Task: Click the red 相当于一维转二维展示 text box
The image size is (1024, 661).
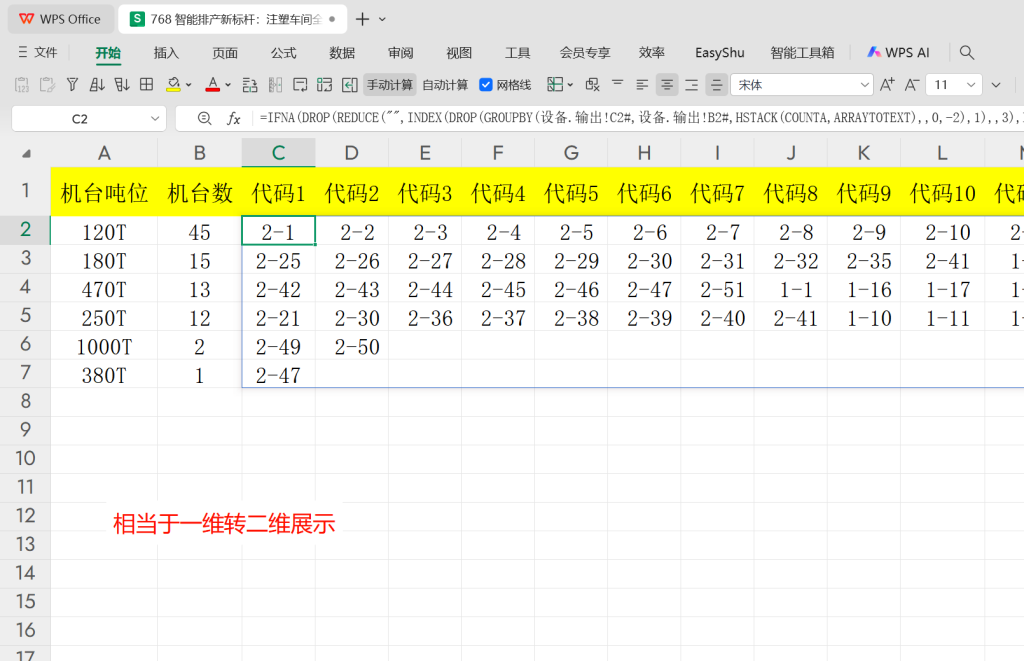Action: point(224,523)
